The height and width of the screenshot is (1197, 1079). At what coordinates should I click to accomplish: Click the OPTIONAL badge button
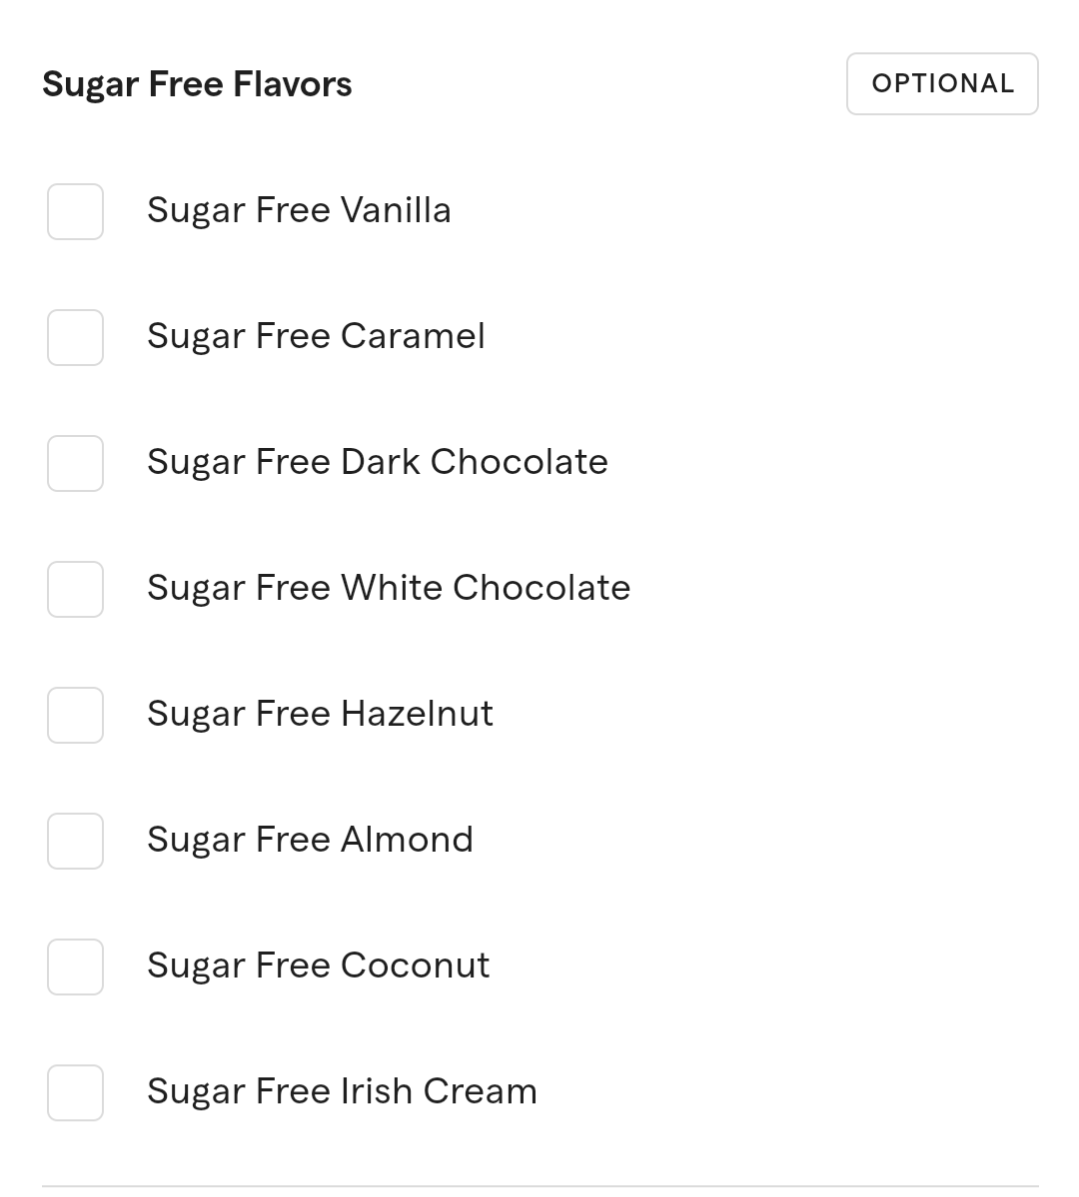click(942, 84)
